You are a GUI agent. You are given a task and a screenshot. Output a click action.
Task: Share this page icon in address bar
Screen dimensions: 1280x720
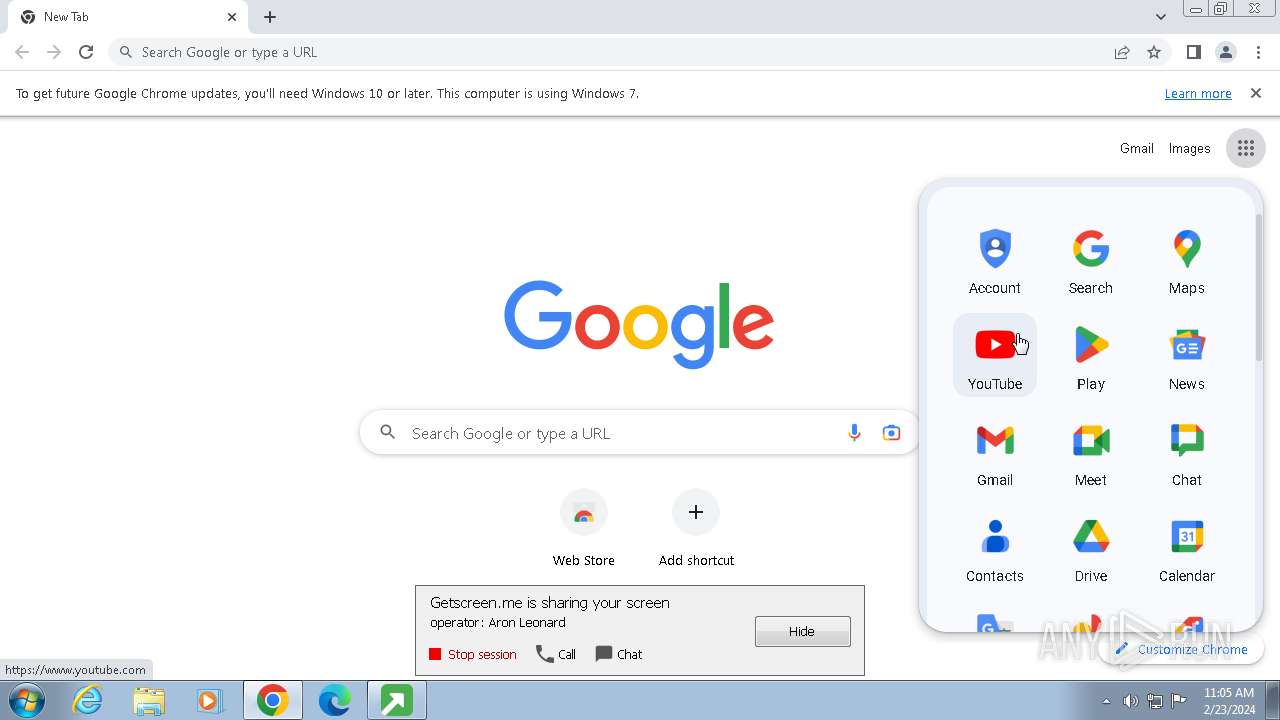click(1122, 52)
